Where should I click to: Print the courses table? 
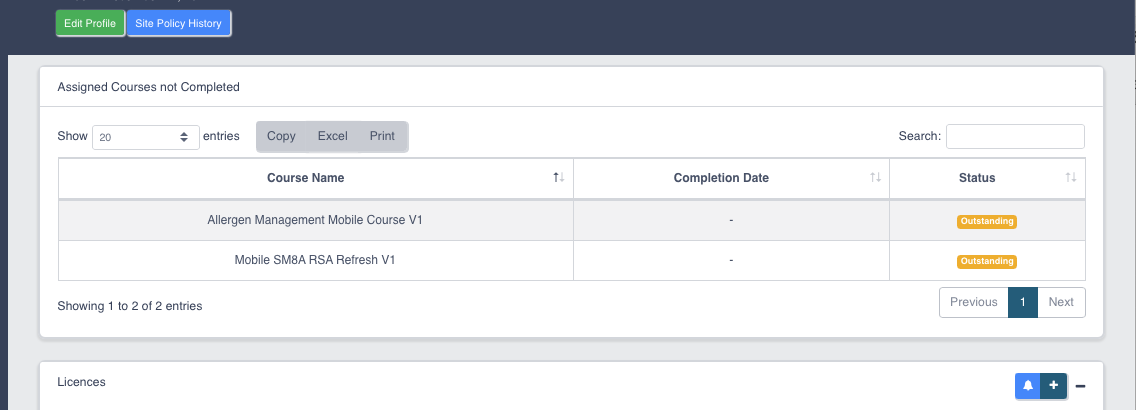pyautogui.click(x=383, y=136)
